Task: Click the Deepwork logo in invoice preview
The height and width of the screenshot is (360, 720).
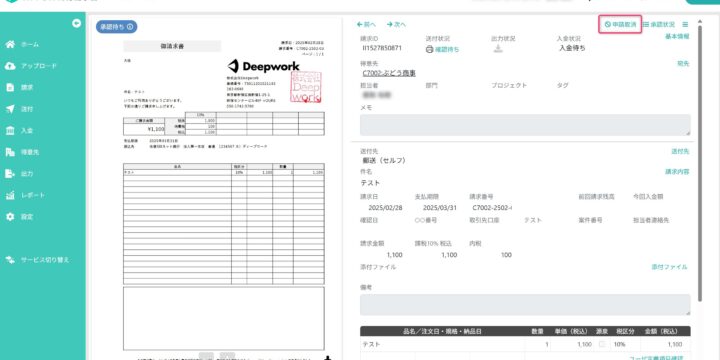Action: click(264, 66)
